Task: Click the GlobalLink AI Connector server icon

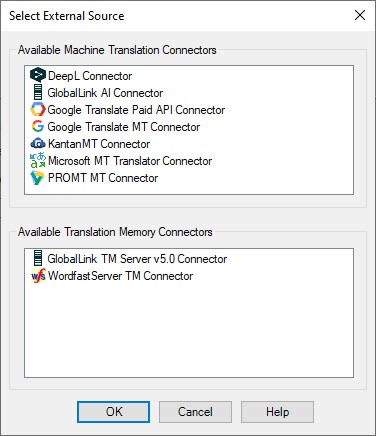Action: [x=38, y=92]
